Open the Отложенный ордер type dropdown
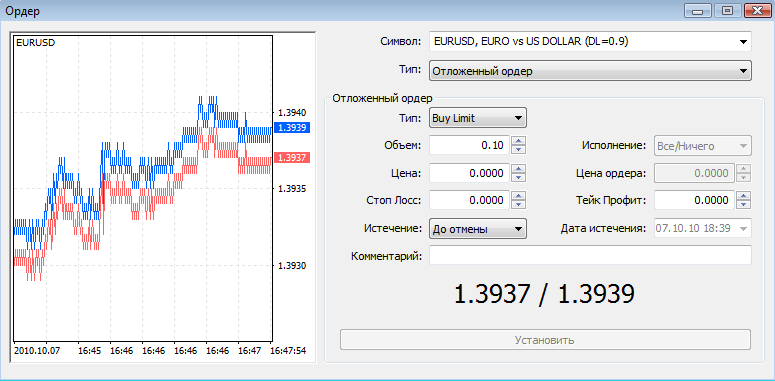Viewport: 775px width, 381px height. [590, 71]
